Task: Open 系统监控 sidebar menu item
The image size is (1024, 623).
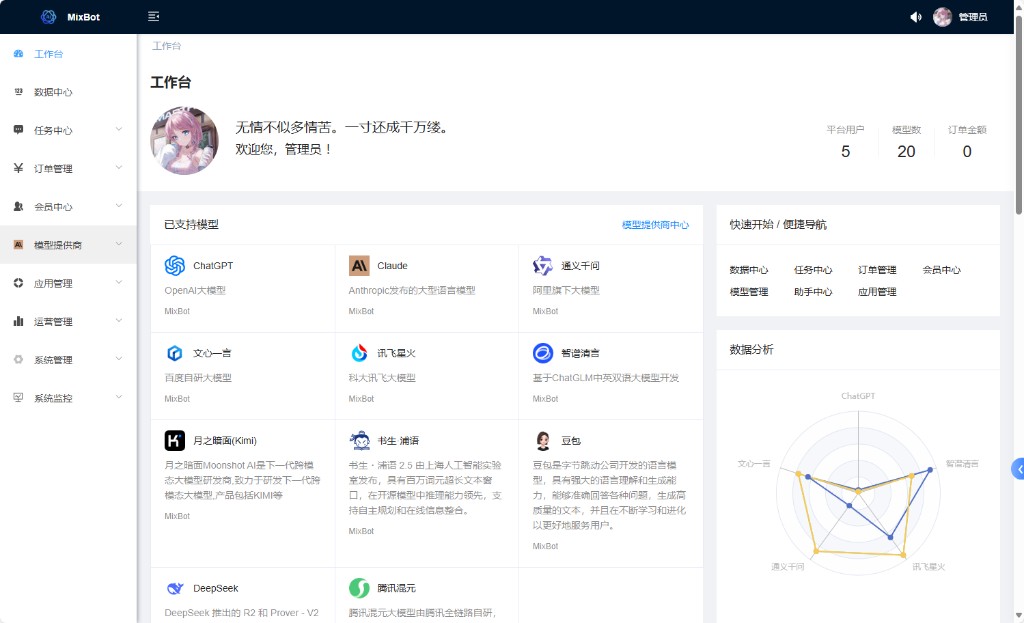Action: 68,398
